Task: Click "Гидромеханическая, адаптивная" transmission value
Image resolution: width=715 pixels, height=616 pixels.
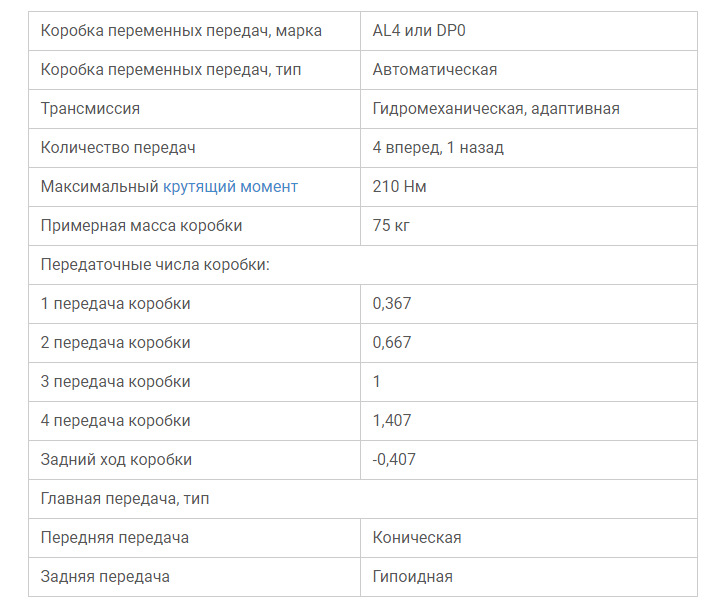Action: [x=495, y=109]
